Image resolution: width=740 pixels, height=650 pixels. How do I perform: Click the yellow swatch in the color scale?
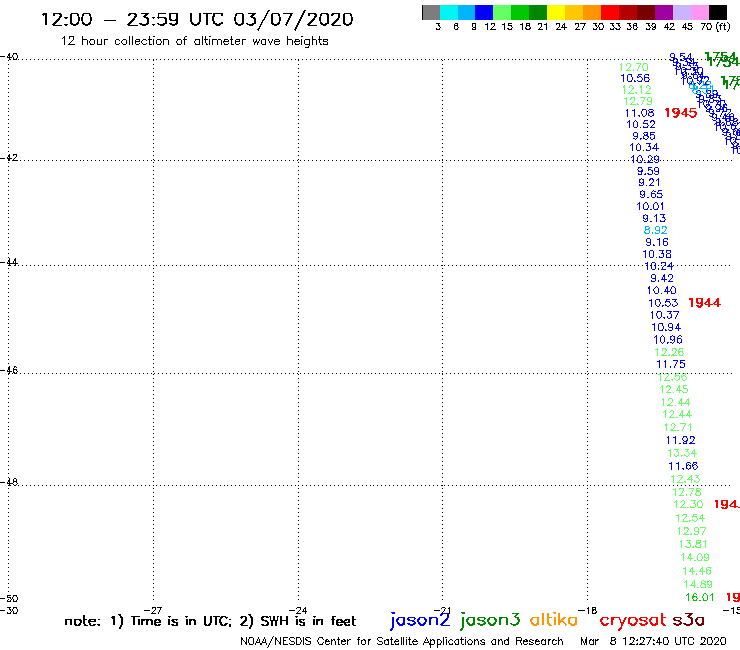tap(556, 12)
